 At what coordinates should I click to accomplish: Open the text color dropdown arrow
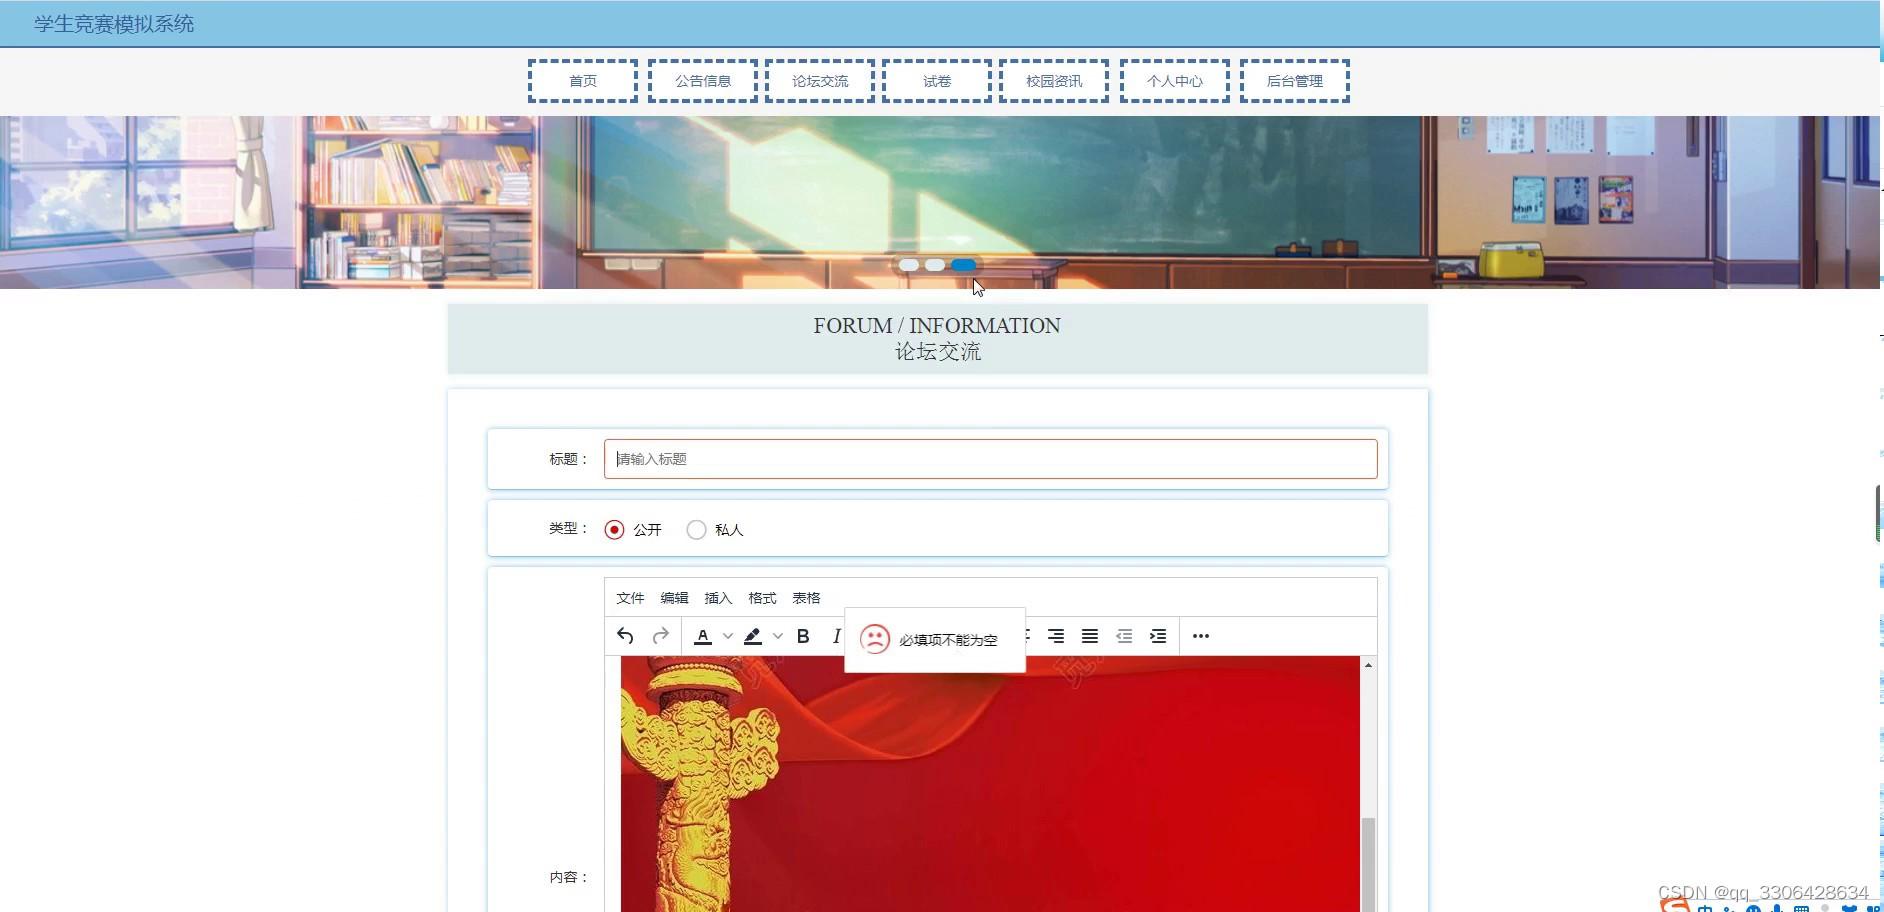[x=728, y=636]
